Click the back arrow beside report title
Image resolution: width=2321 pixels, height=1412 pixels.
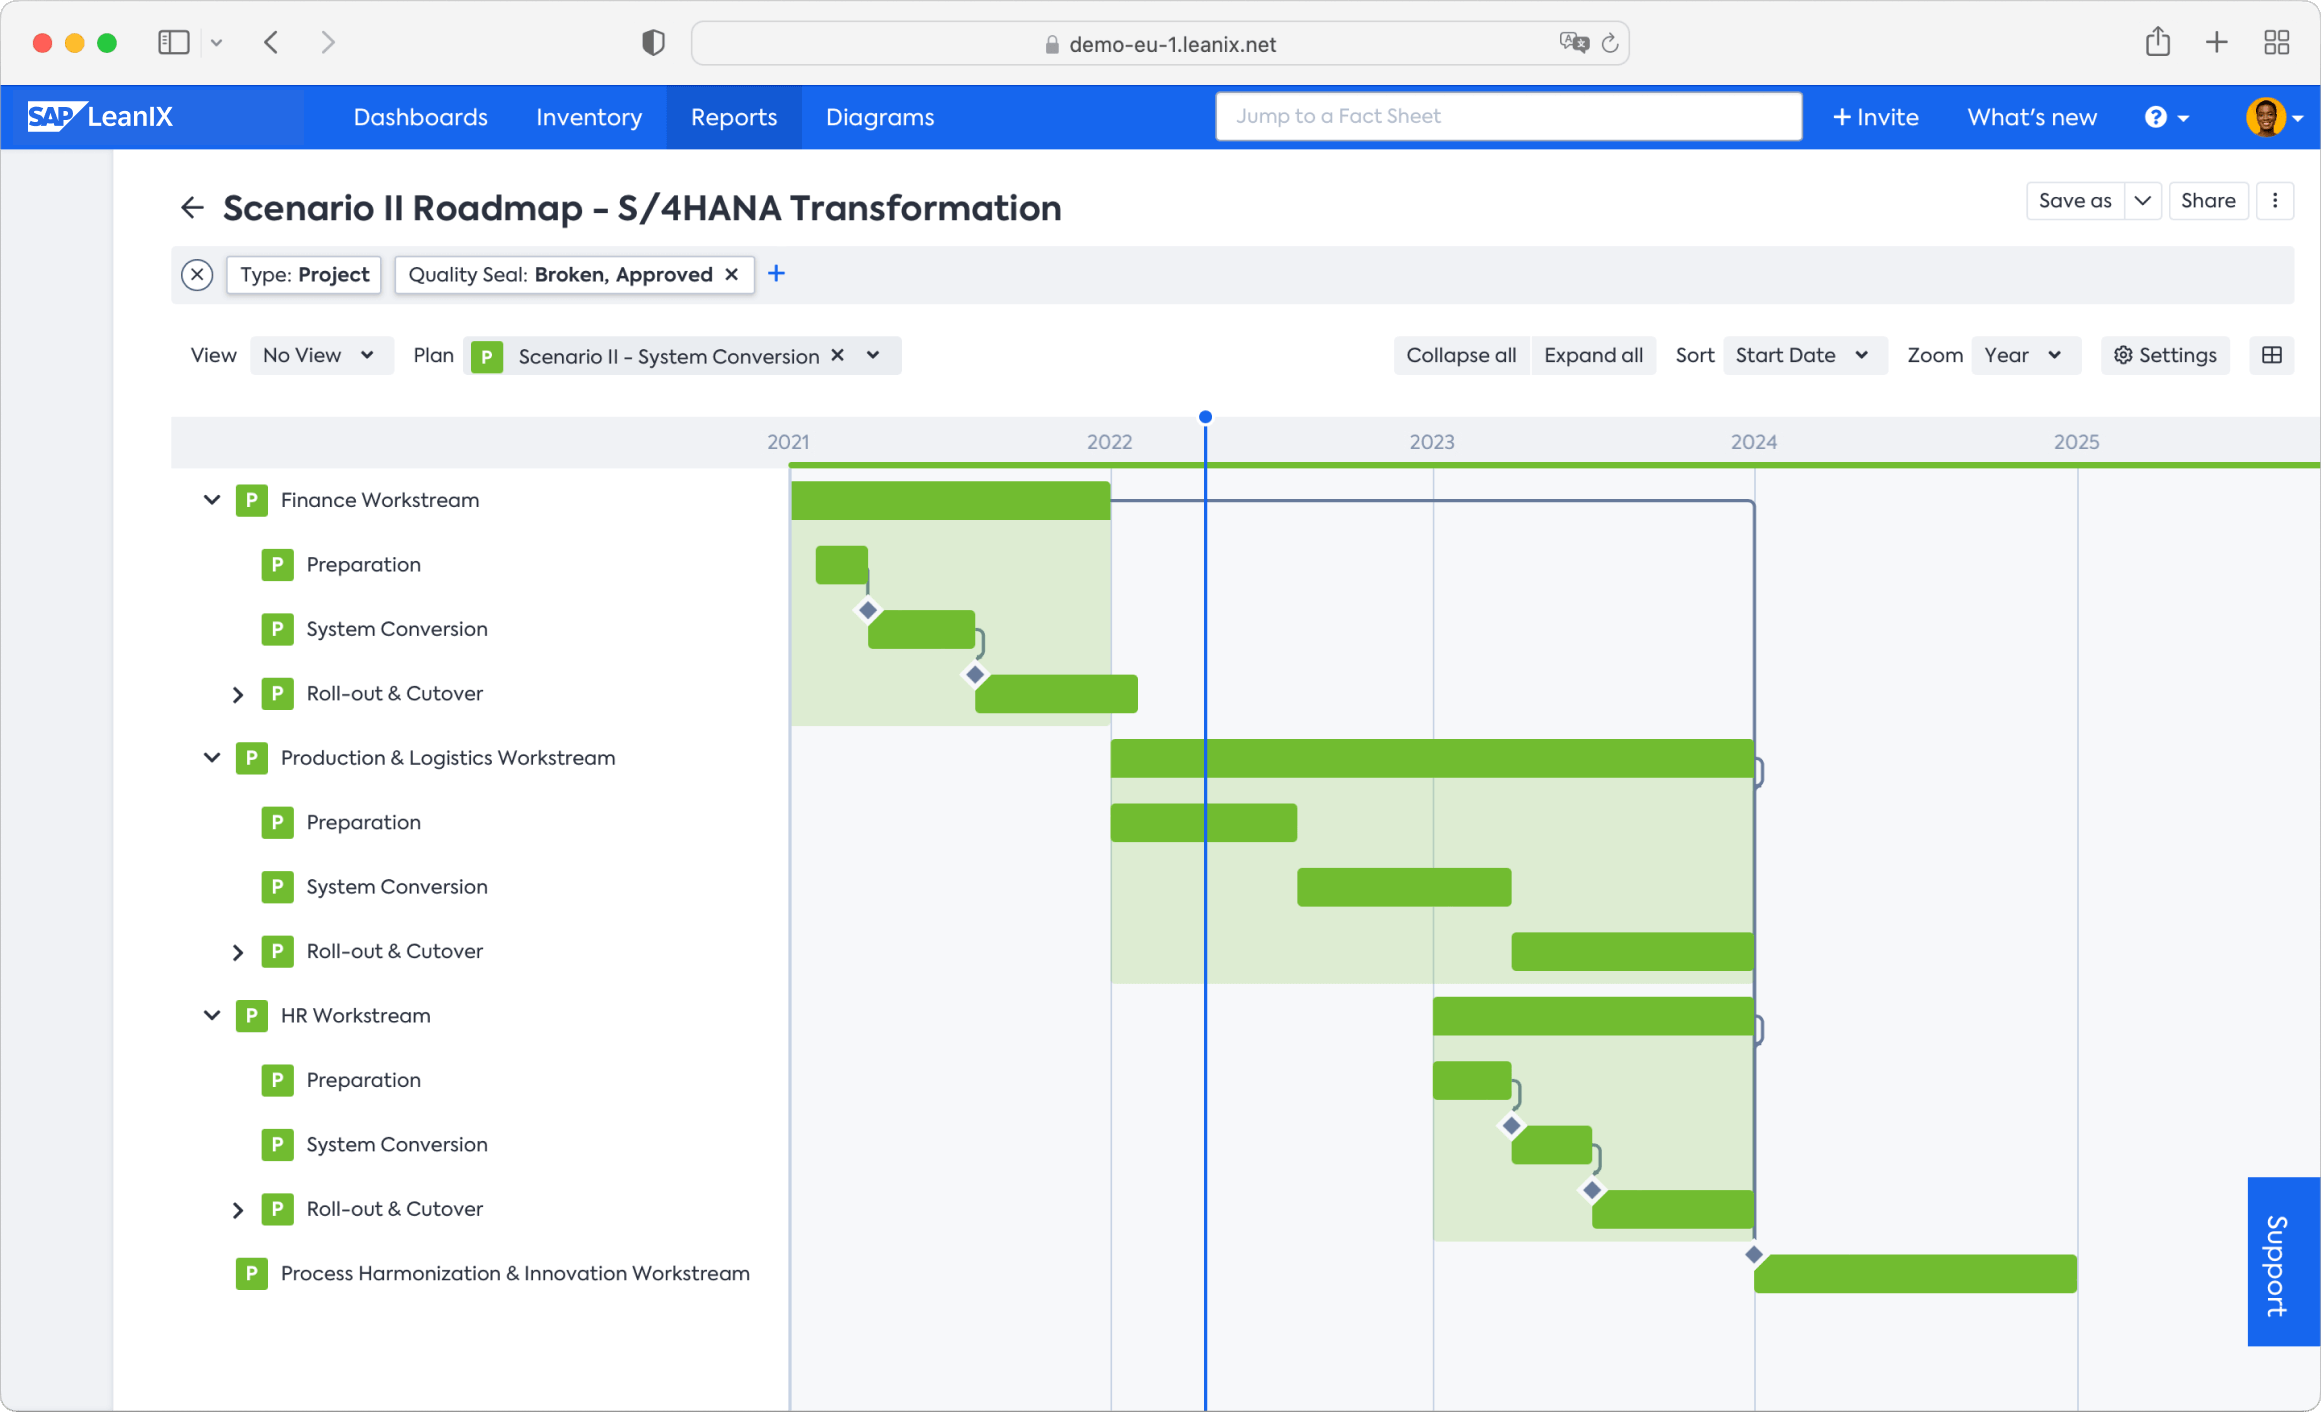(192, 208)
